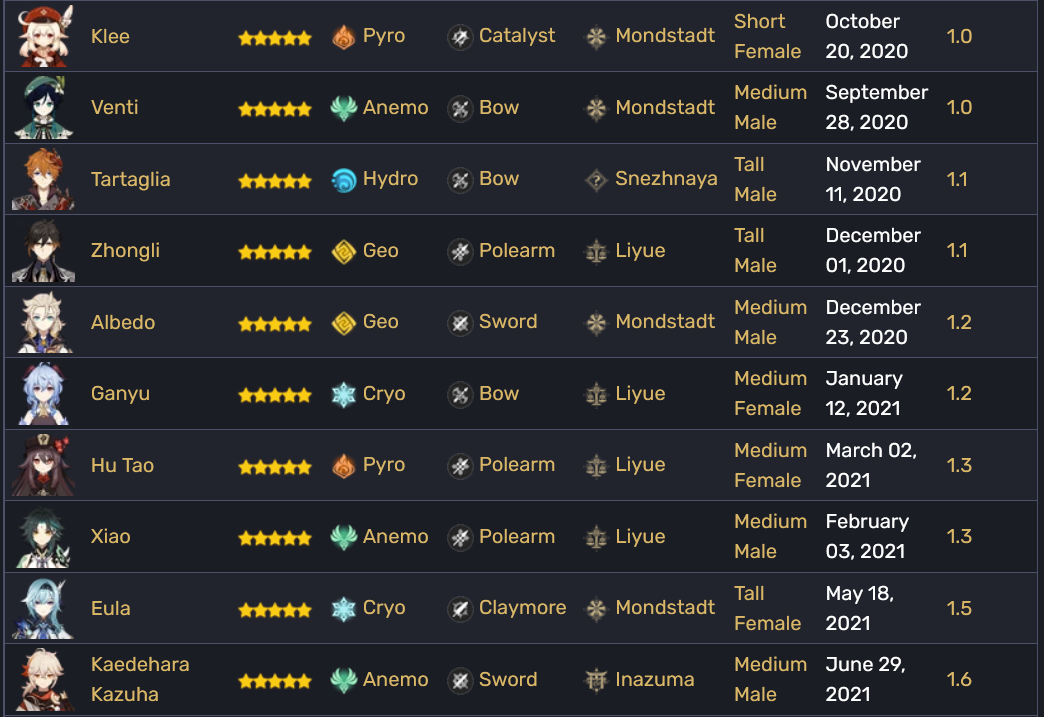Click Ganyu's Cryo element icon

(344, 394)
